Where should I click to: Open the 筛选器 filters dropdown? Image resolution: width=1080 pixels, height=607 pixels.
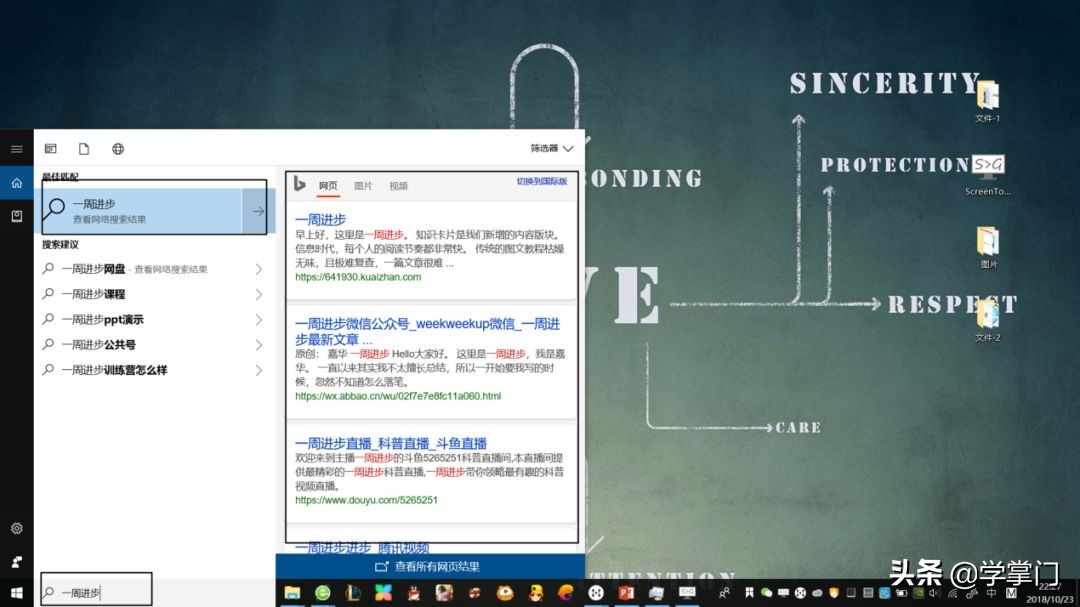(549, 147)
